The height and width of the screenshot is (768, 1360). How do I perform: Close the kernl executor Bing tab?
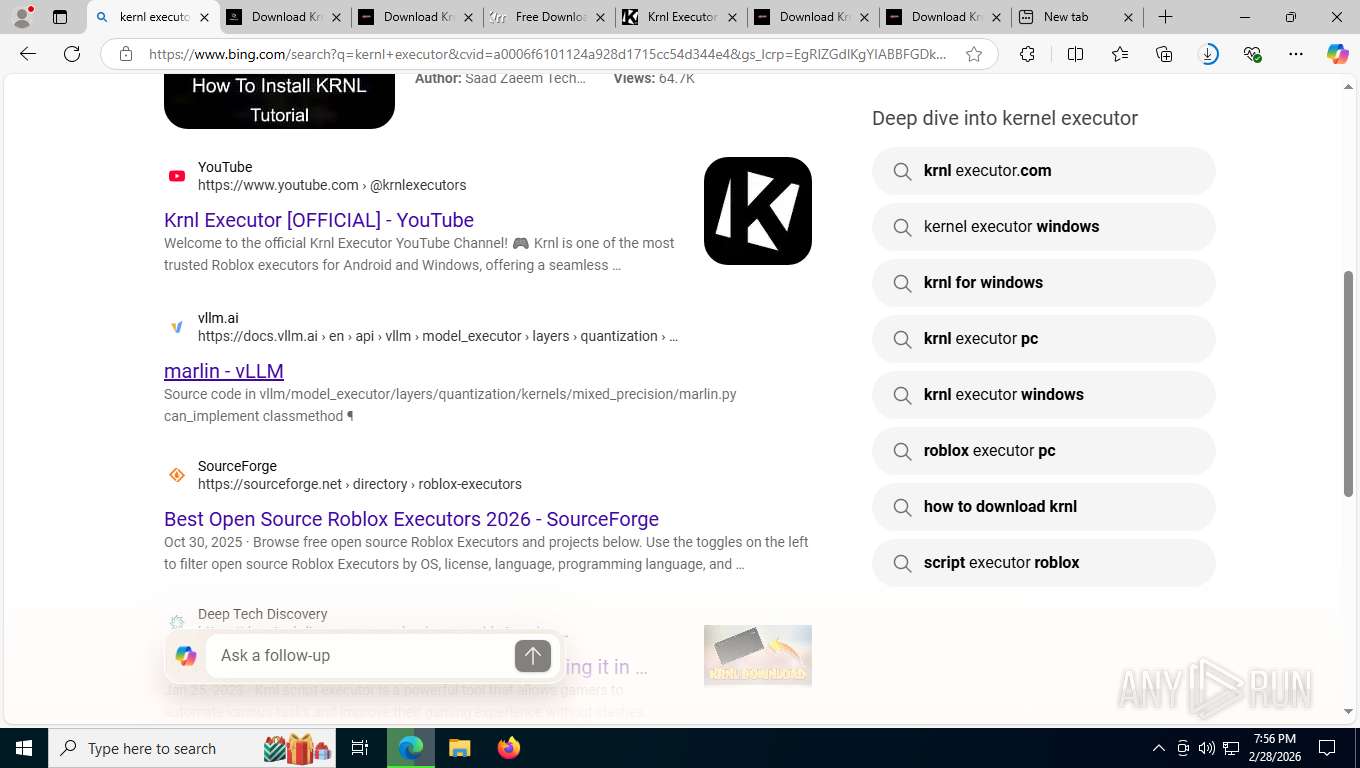pos(204,17)
